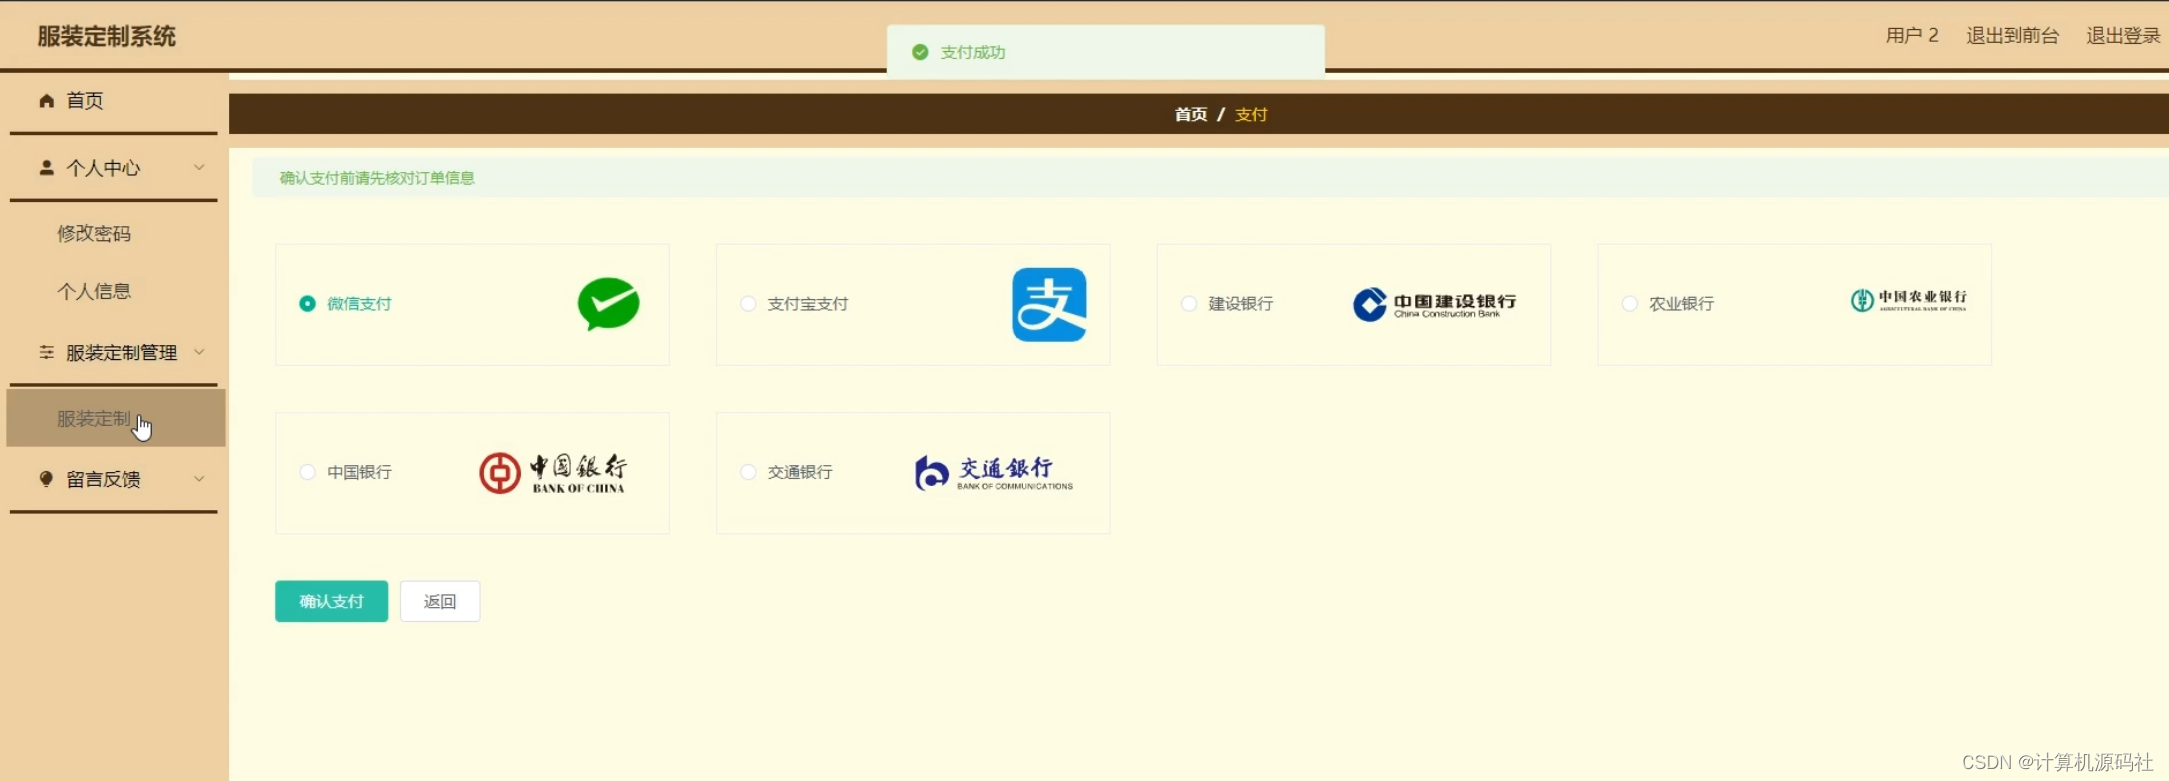The image size is (2169, 781).
Task: Click the green success checkmark icon
Action: pyautogui.click(x=920, y=52)
